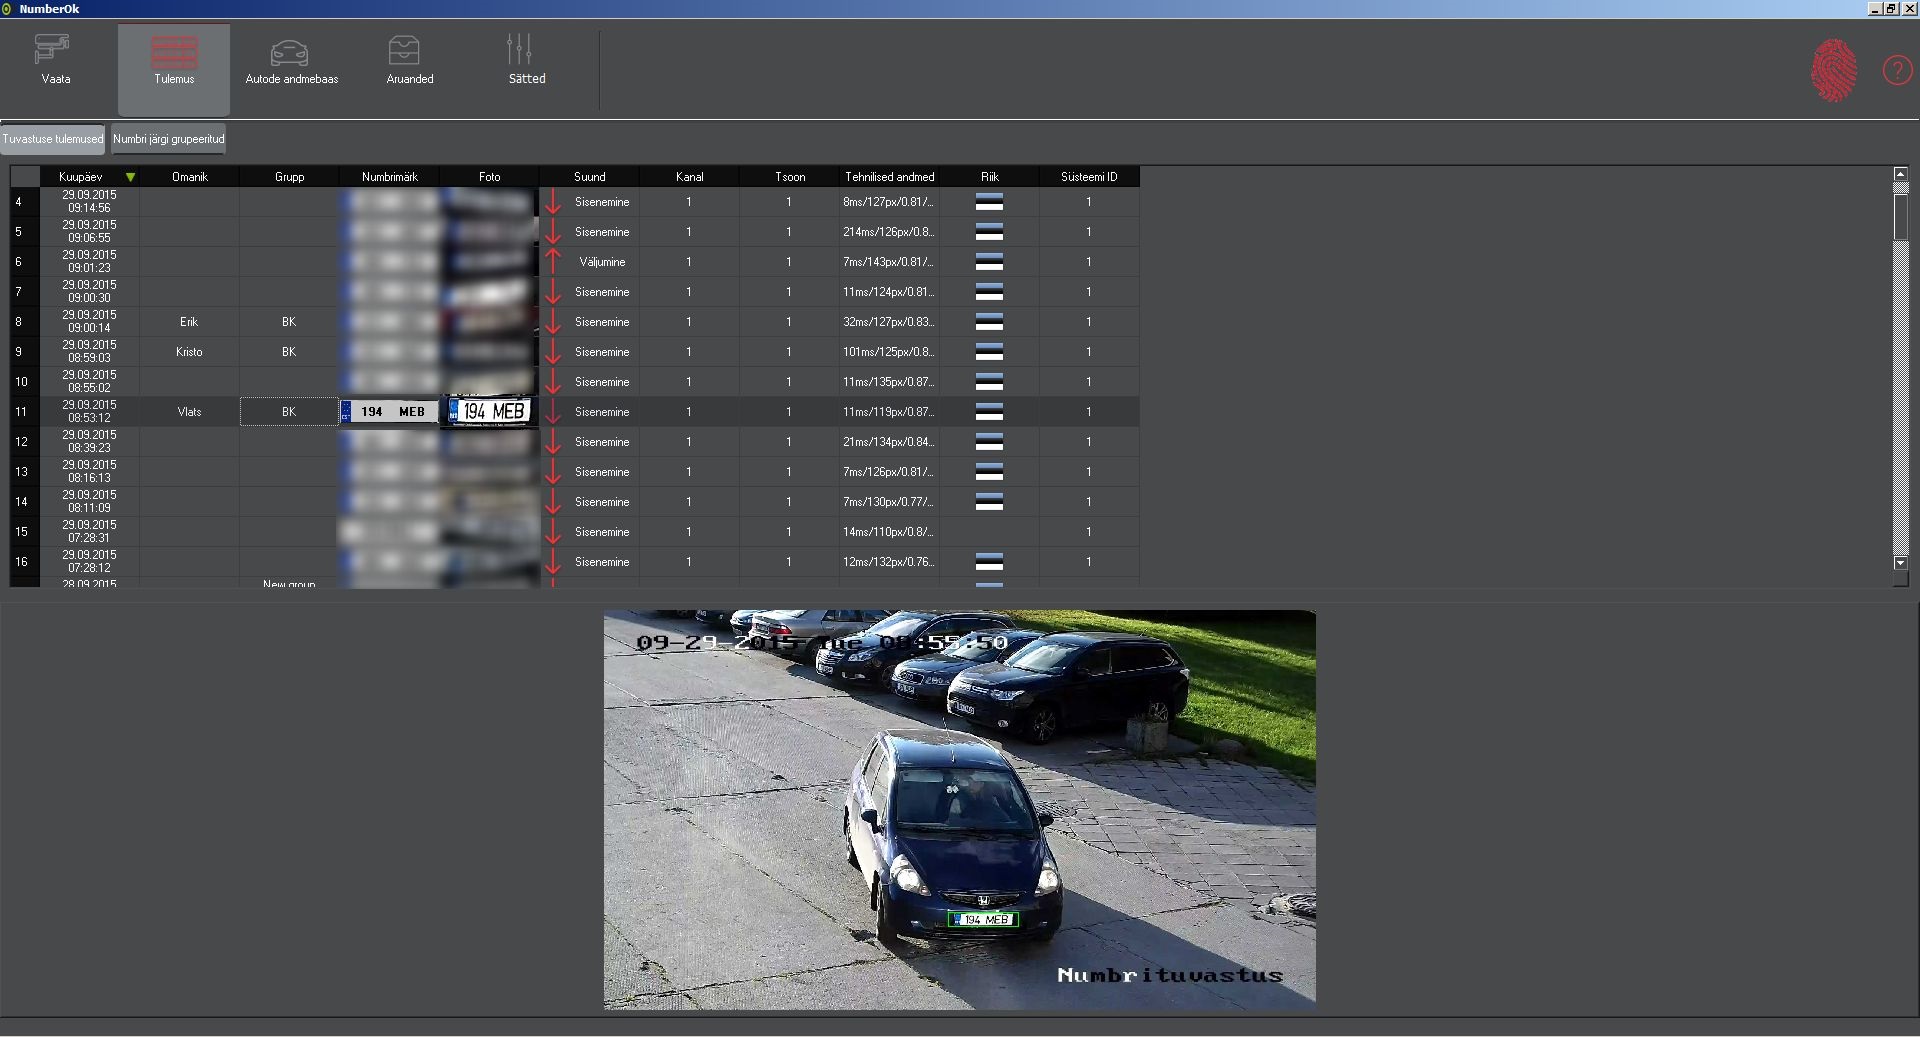Click the blurred plate photo in row 7

490,292
